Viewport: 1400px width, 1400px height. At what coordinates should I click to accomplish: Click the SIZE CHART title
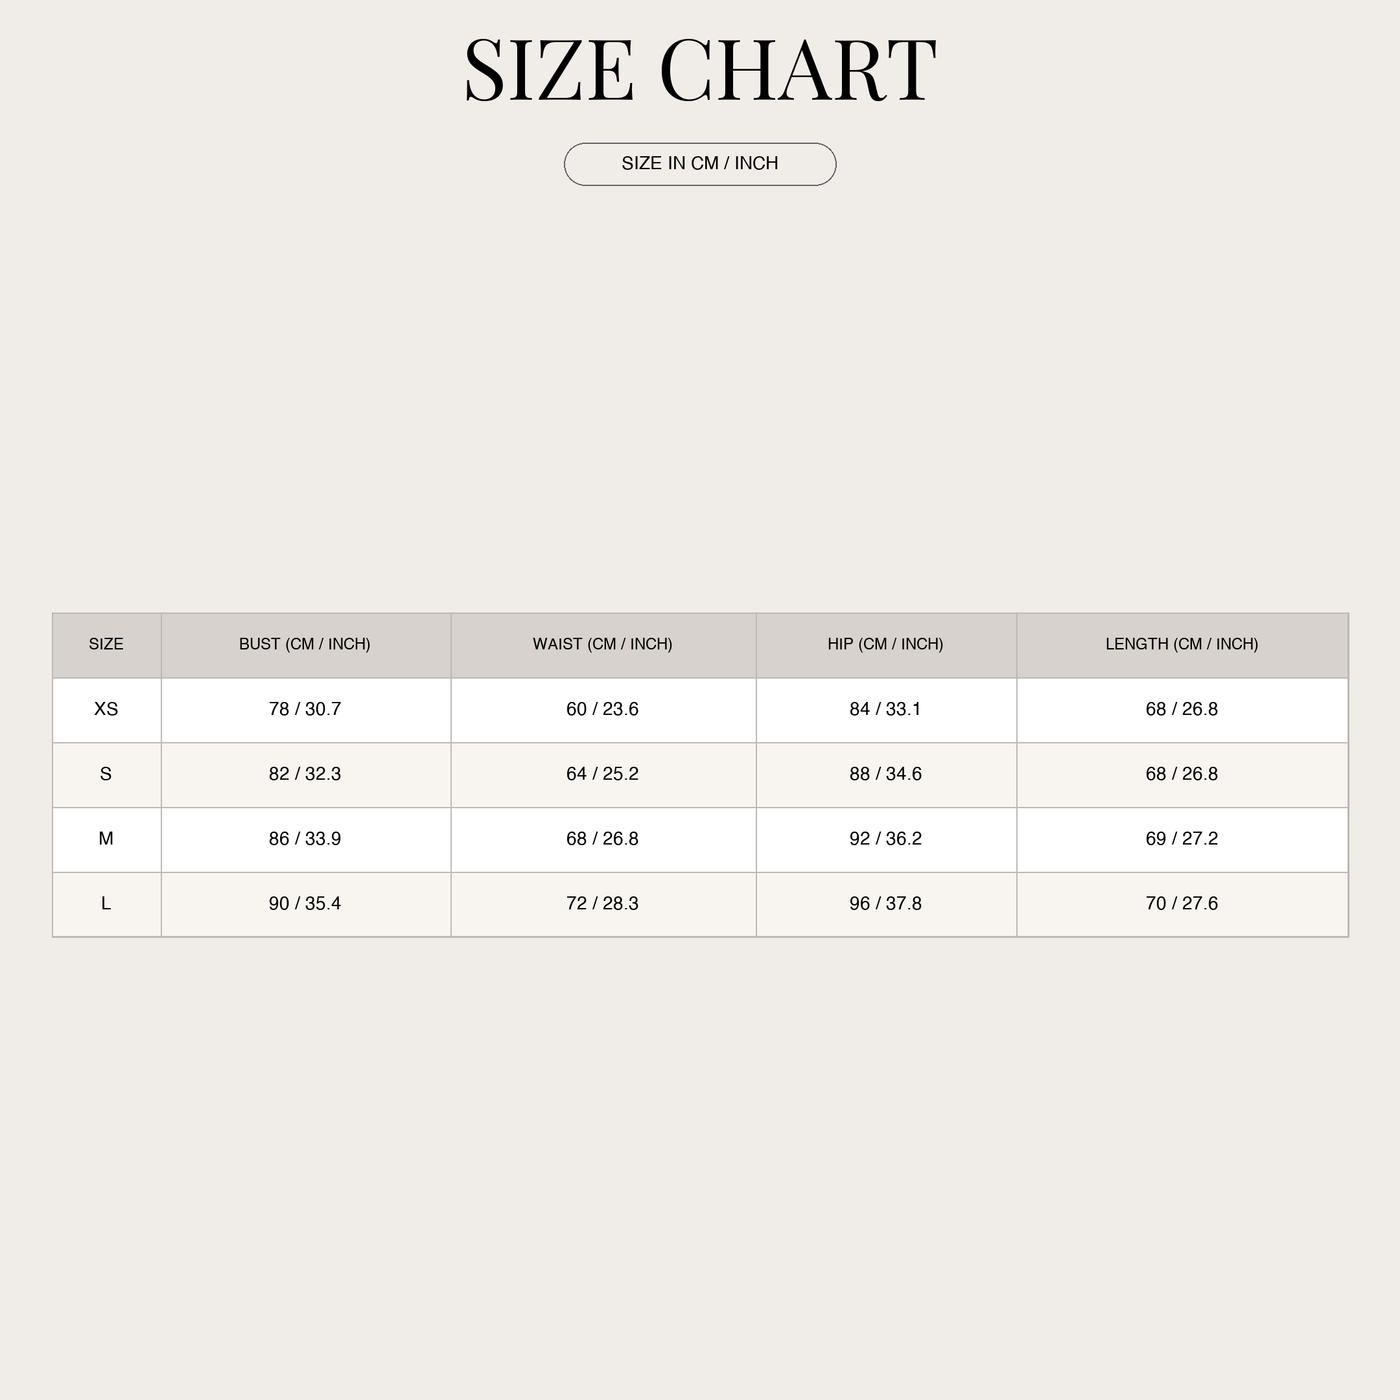coord(700,70)
